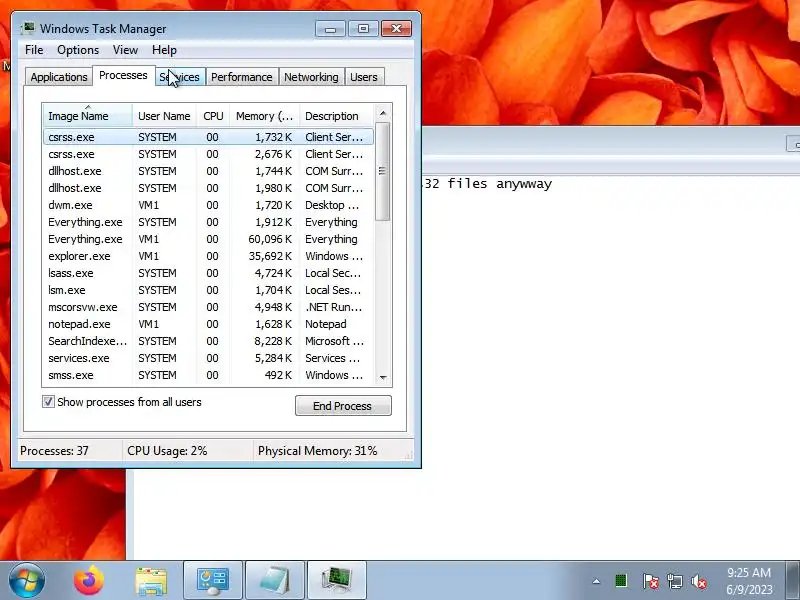This screenshot has height=600, width=800.
Task: Open the Performance tab
Action: pos(242,77)
